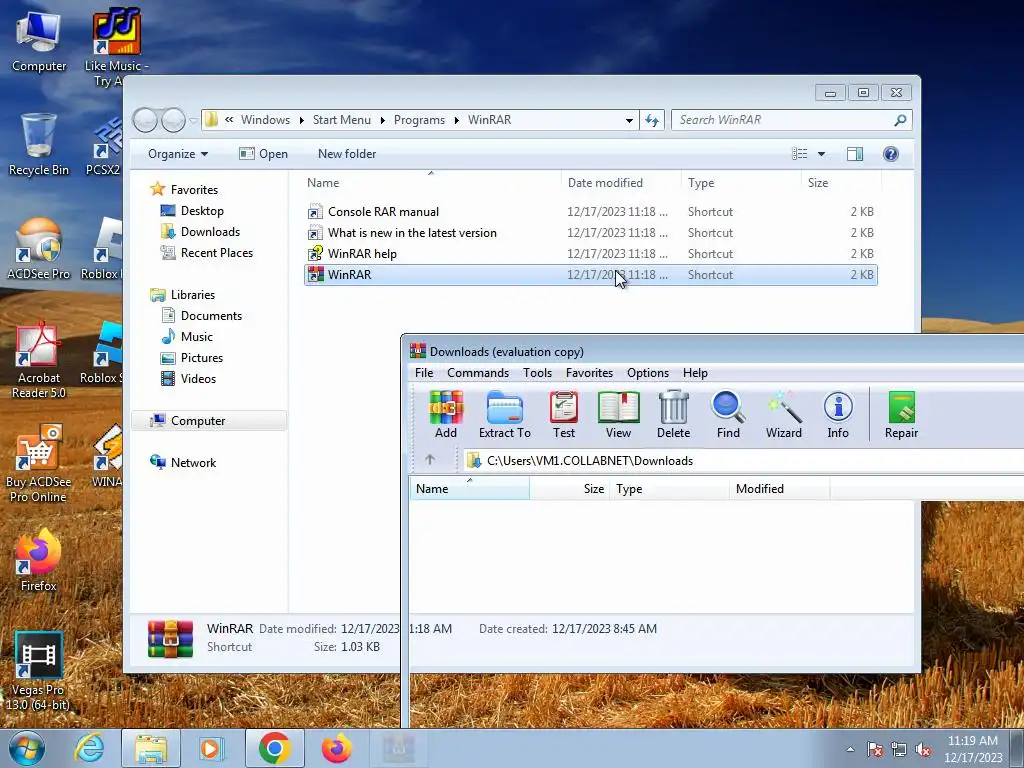The width and height of the screenshot is (1024, 768).
Task: Sort WinRAR list by Name column
Action: 470,488
